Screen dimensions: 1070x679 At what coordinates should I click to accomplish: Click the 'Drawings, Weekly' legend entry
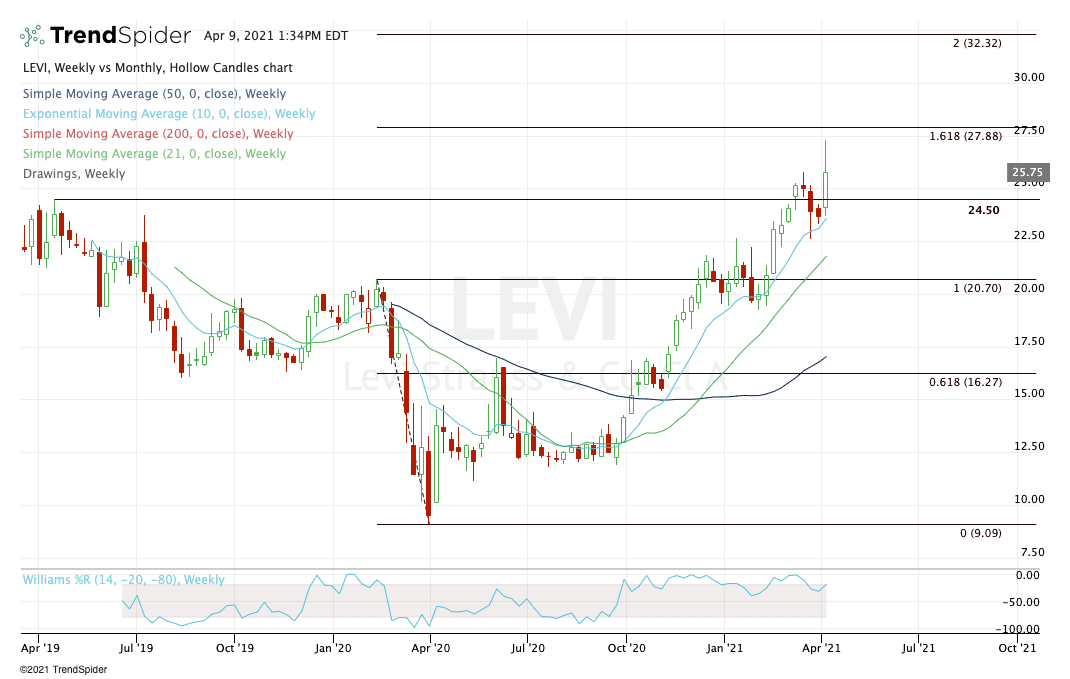click(x=74, y=173)
